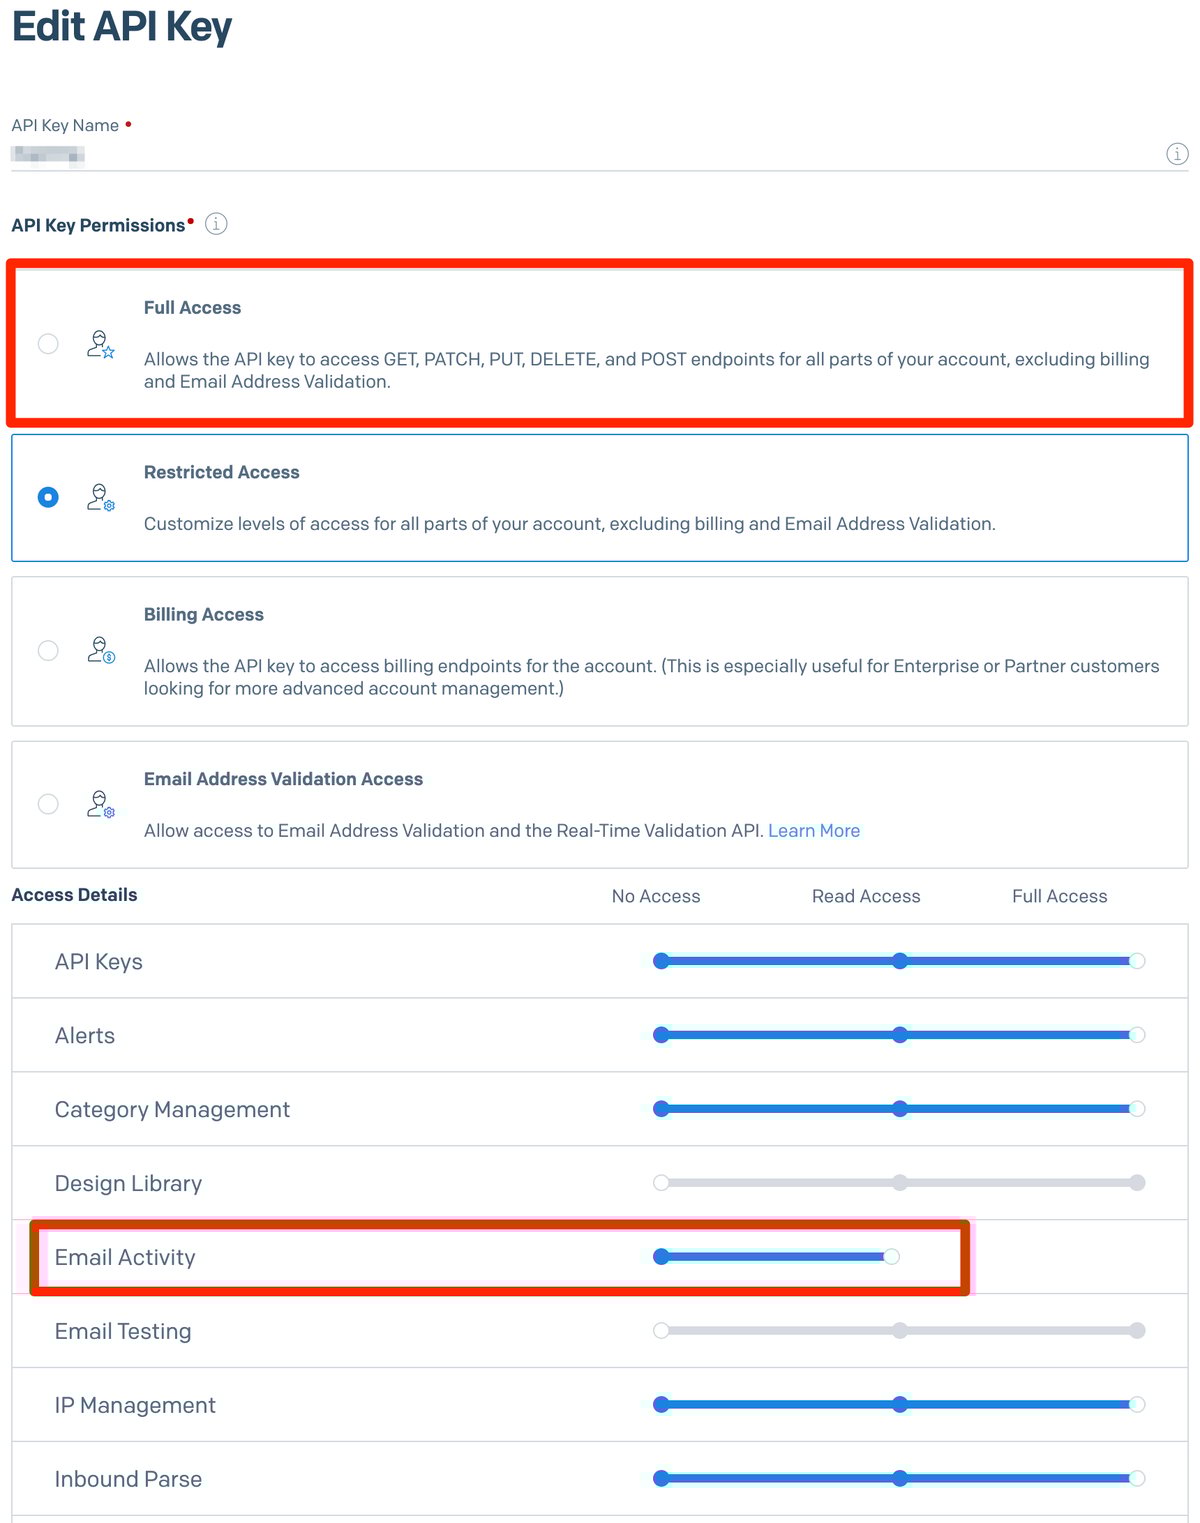Enable Email Address Validation Access option
This screenshot has width=1200, height=1523.
tap(47, 803)
